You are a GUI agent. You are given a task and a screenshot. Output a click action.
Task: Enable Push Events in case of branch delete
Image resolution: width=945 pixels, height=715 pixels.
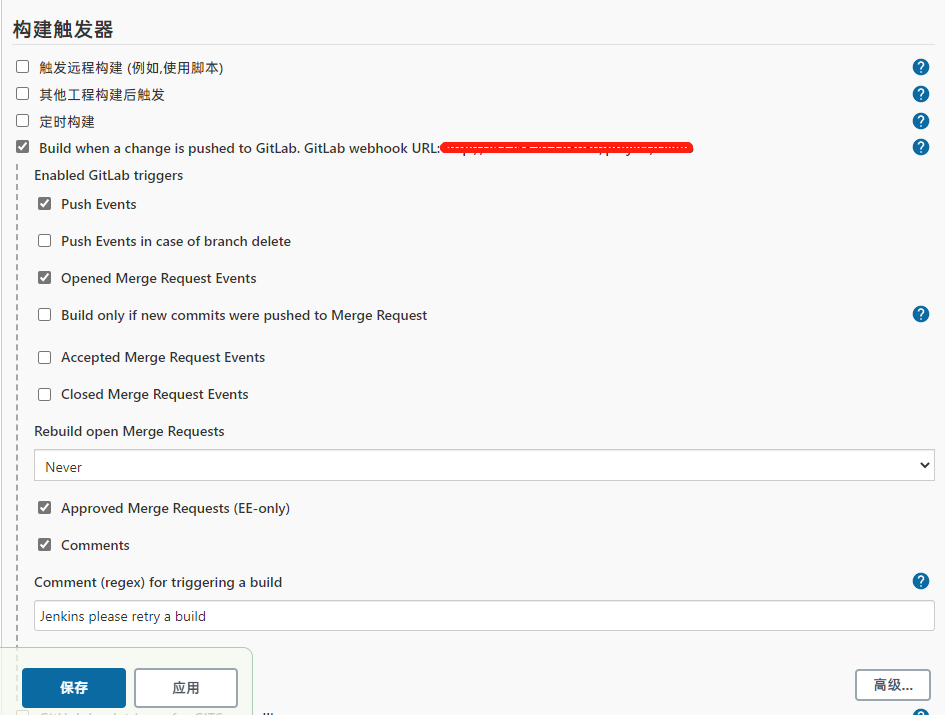coord(45,241)
